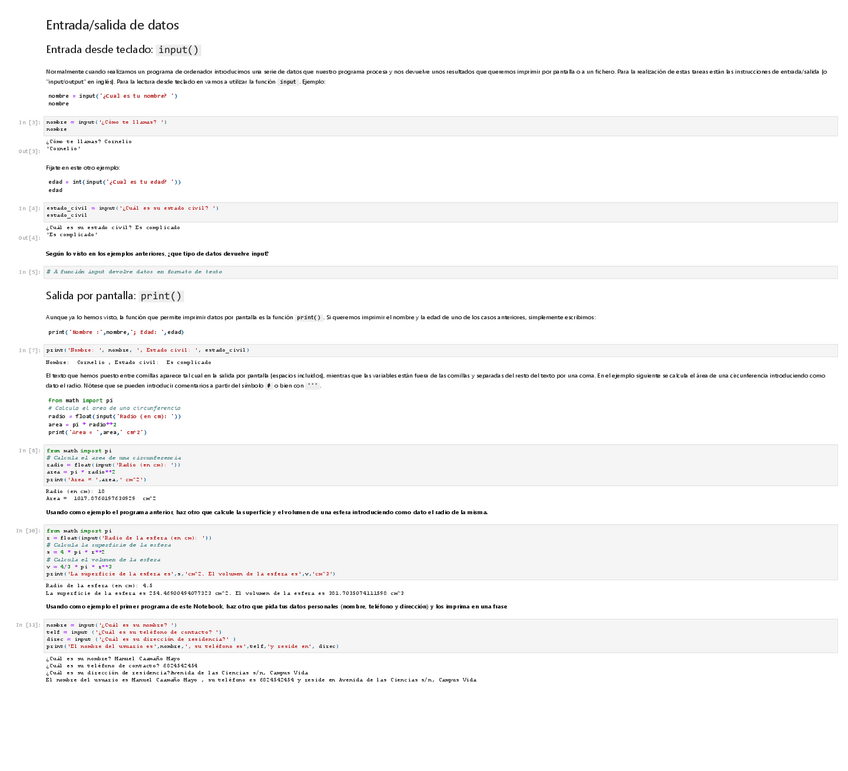Viewport: 848px width, 771px height.
Task: Click the bold question 'Según lo visto en los ejemplos anteriores'
Action: pyautogui.click(x=157, y=254)
